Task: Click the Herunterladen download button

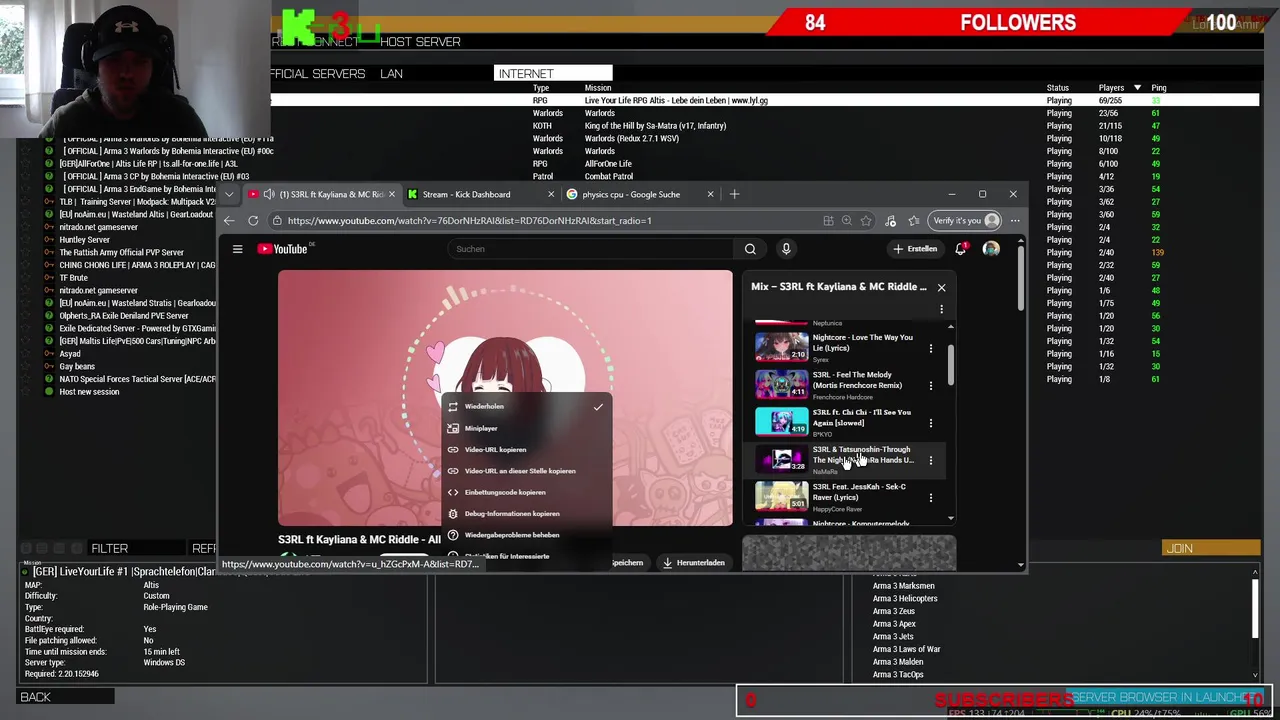Action: pyautogui.click(x=694, y=563)
